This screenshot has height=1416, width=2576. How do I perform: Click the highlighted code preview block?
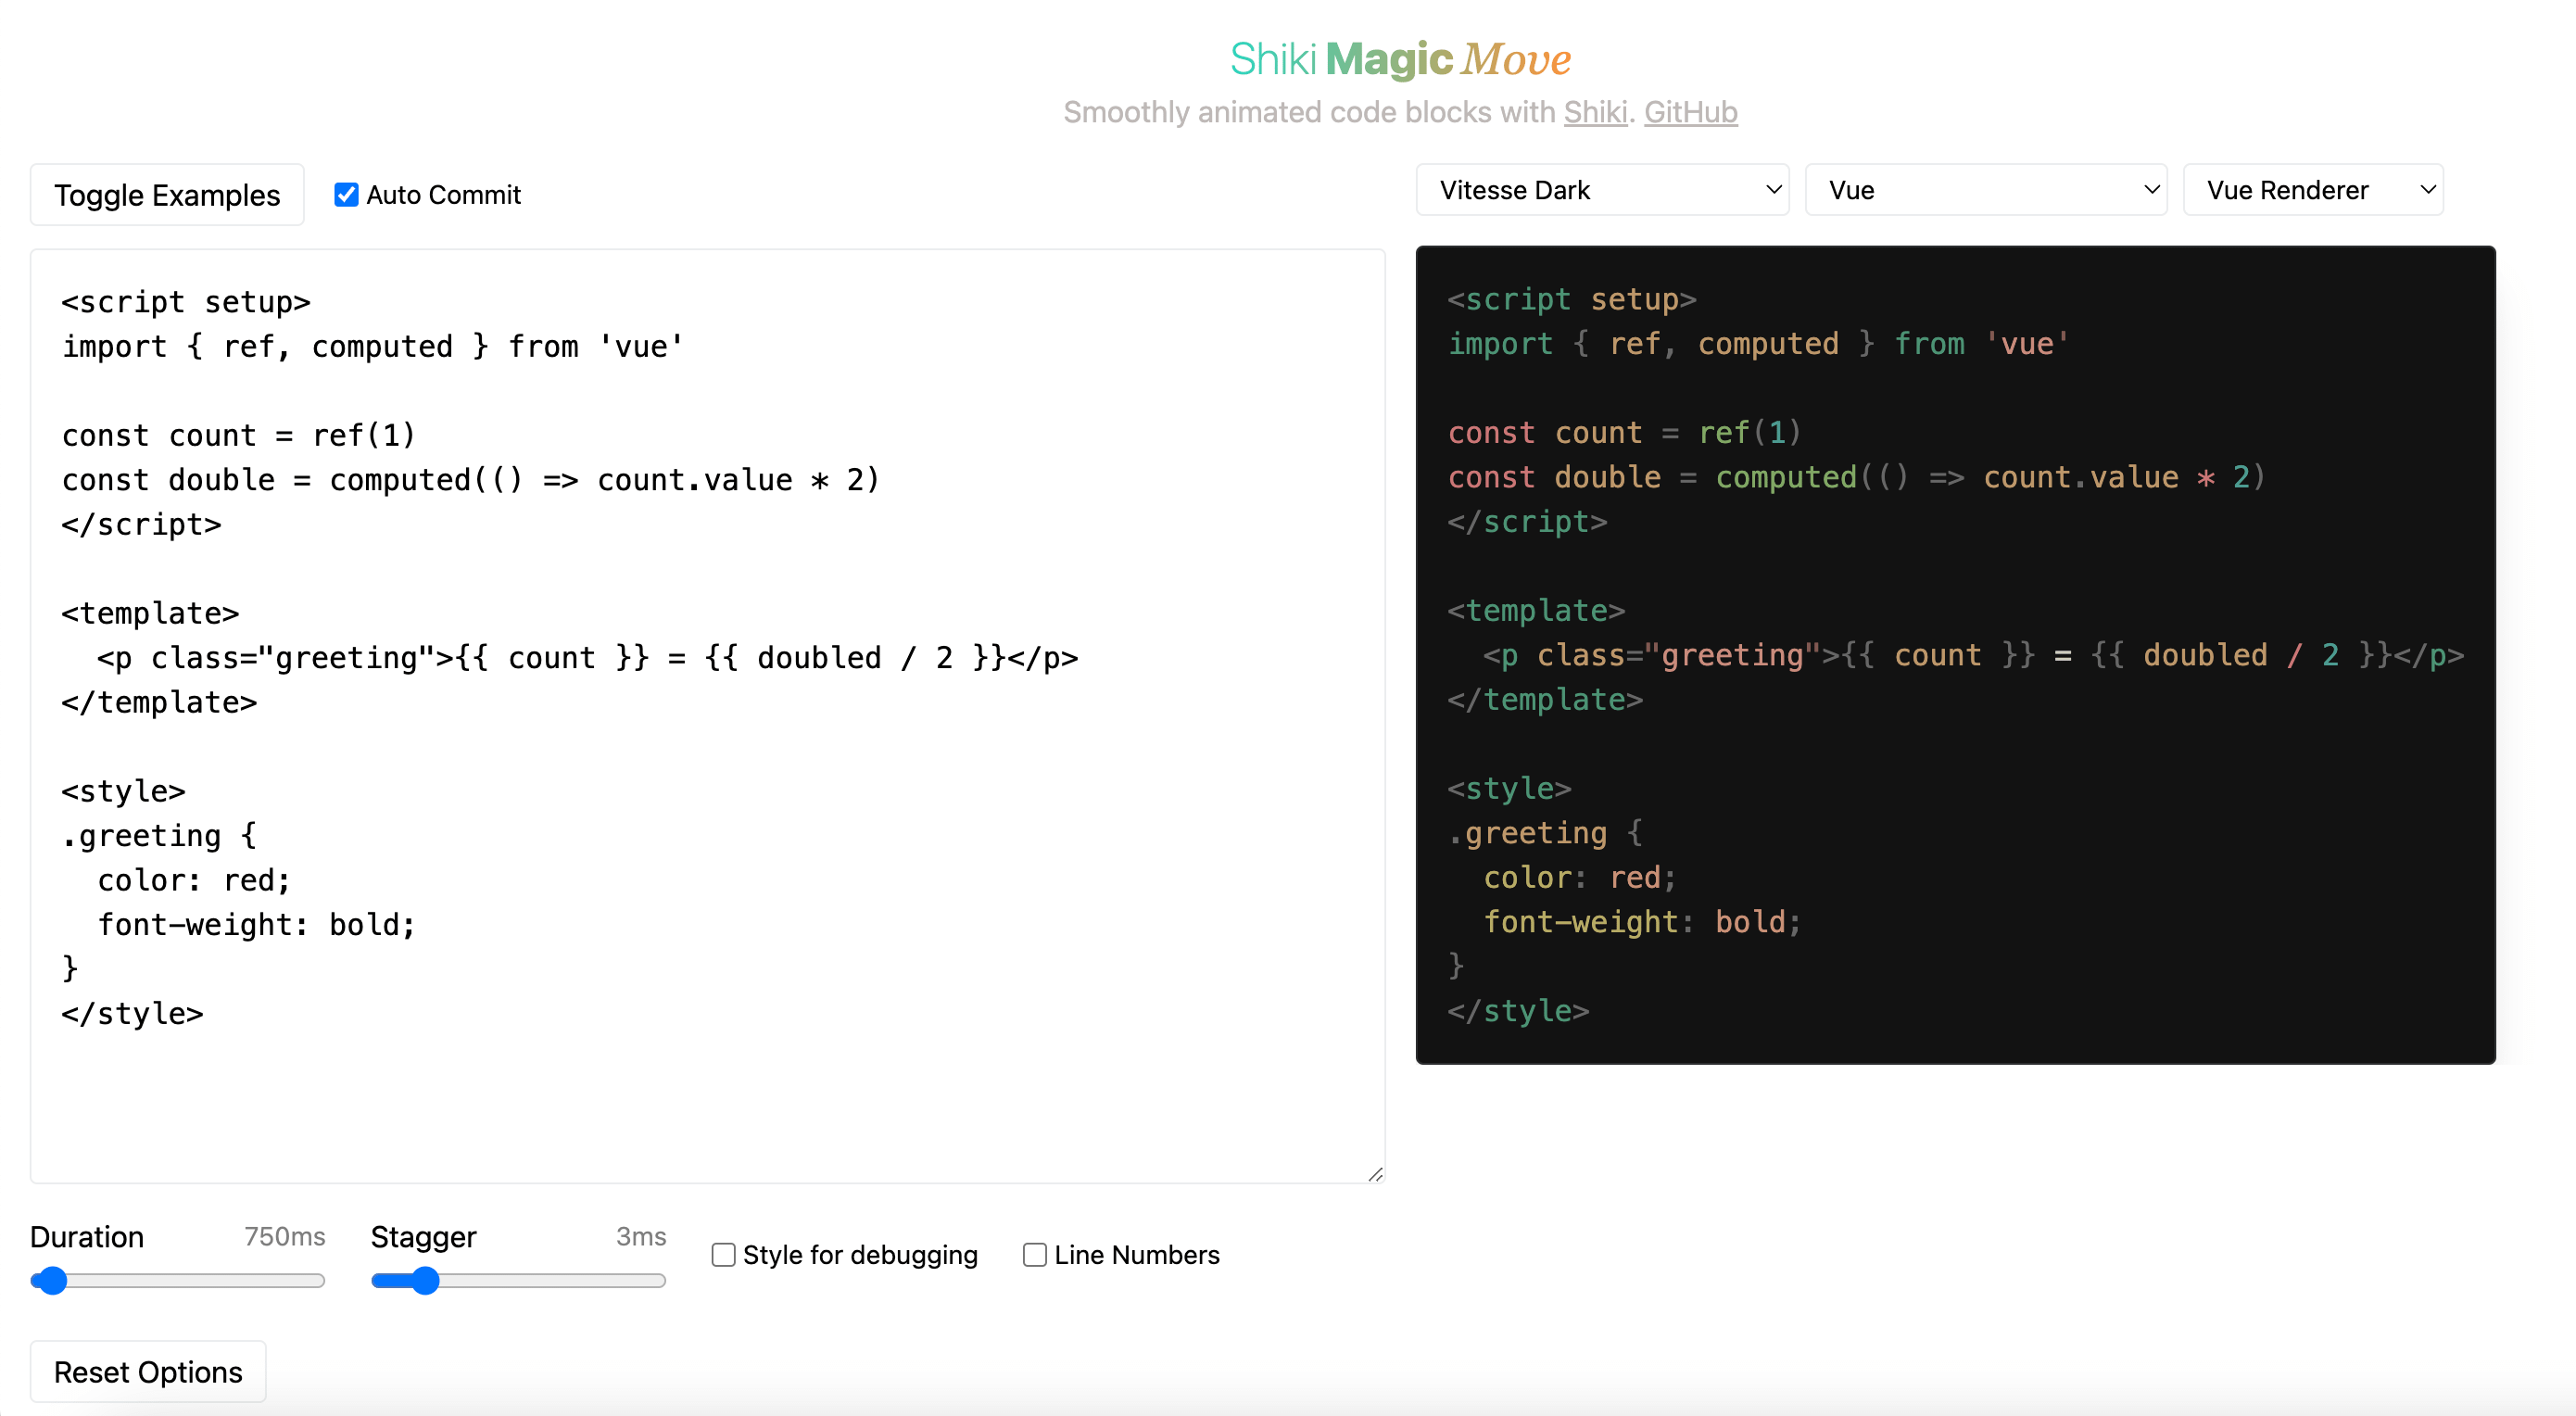[1955, 655]
